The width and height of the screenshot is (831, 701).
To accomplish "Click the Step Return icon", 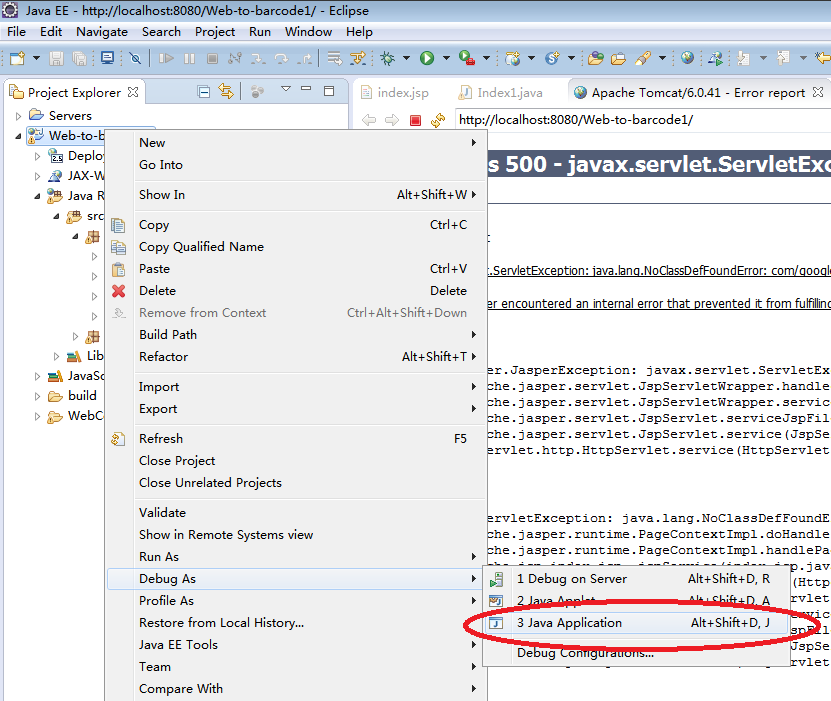I will pyautogui.click(x=305, y=58).
